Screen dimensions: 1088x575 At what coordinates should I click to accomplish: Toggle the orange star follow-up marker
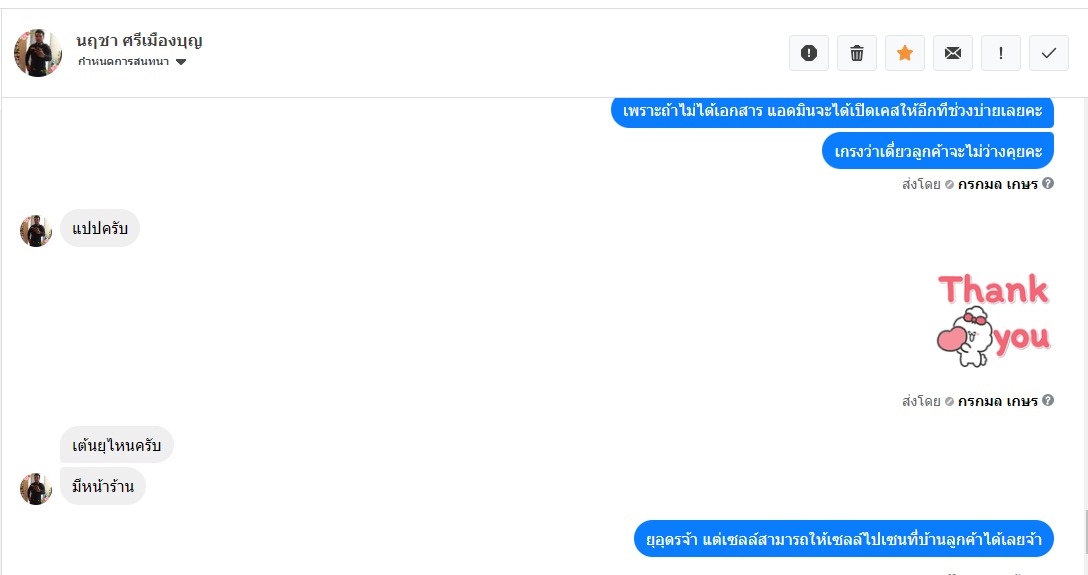tap(905, 53)
